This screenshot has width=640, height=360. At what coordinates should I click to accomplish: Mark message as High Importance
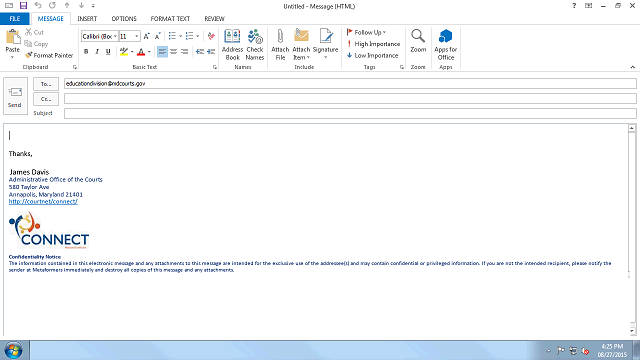373,44
